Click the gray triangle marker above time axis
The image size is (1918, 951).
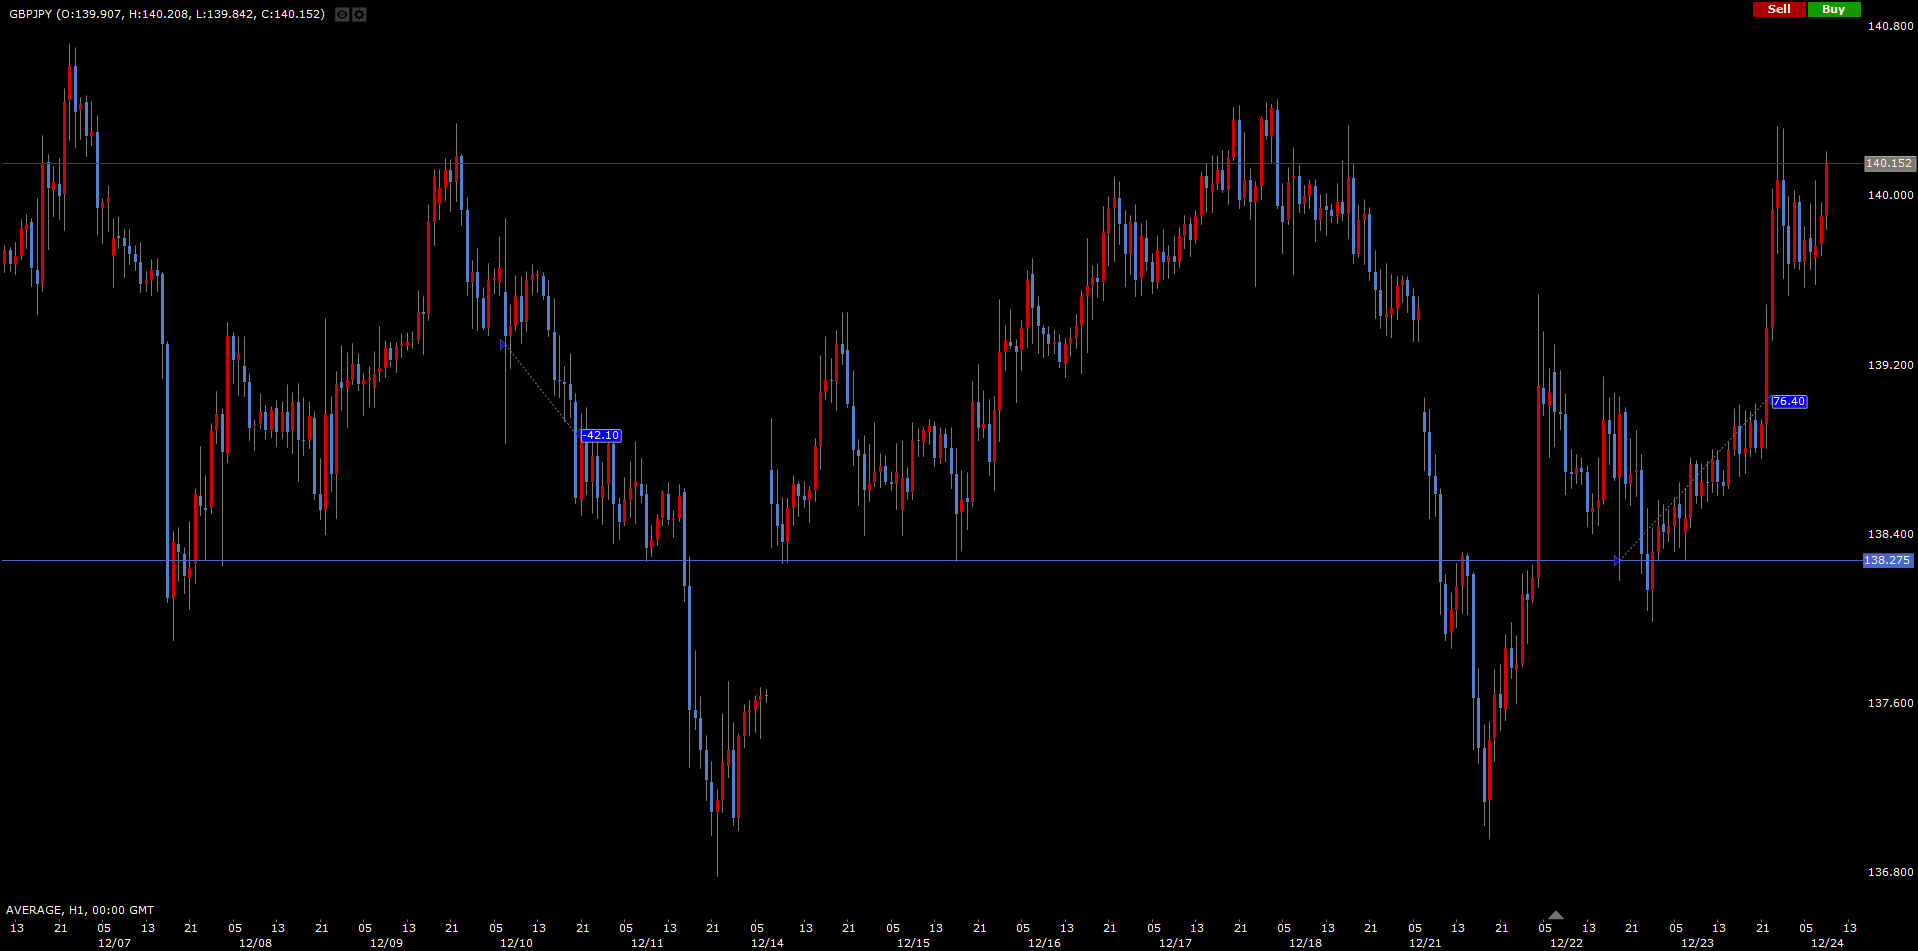(x=1555, y=914)
